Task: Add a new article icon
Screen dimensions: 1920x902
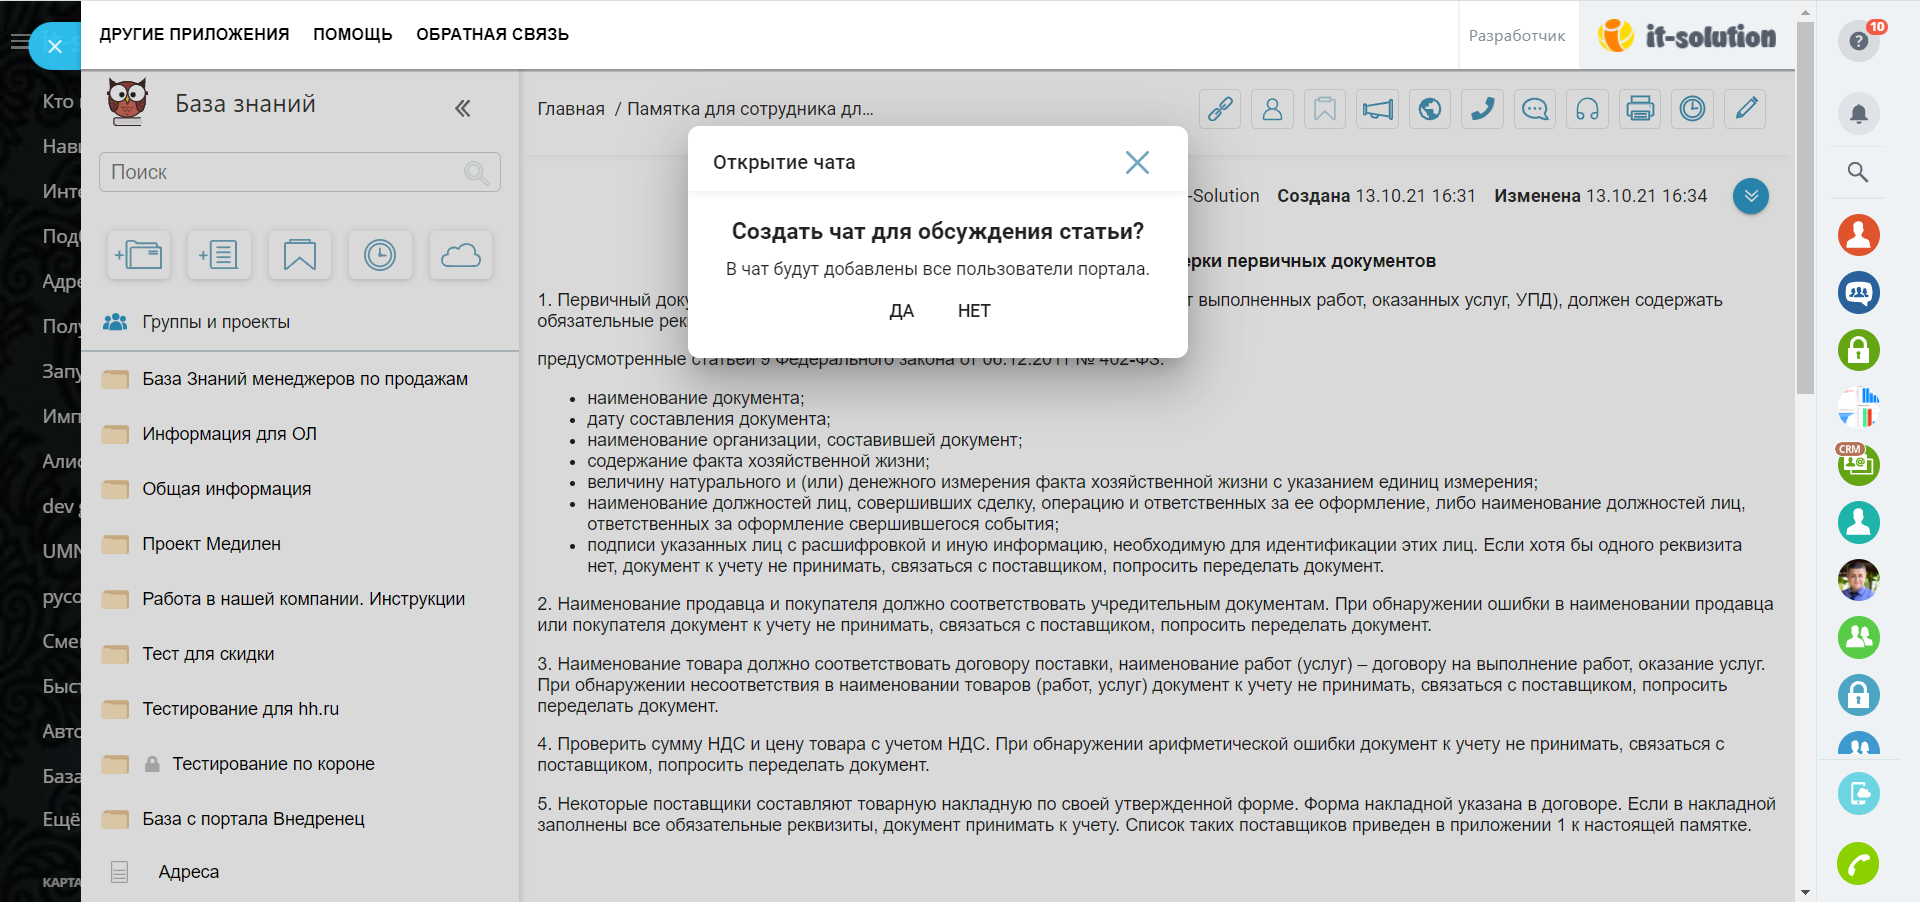Action: pos(219,255)
